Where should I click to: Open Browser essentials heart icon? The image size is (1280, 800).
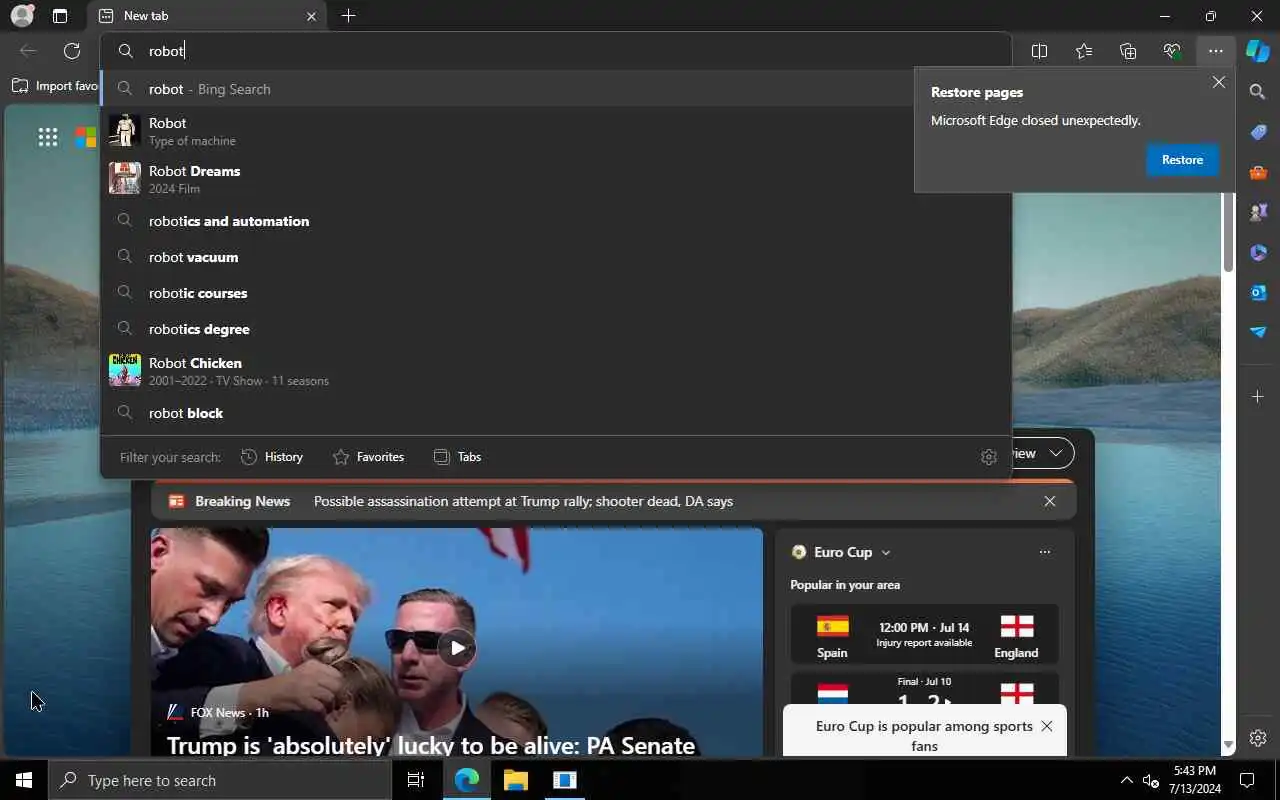click(x=1172, y=51)
